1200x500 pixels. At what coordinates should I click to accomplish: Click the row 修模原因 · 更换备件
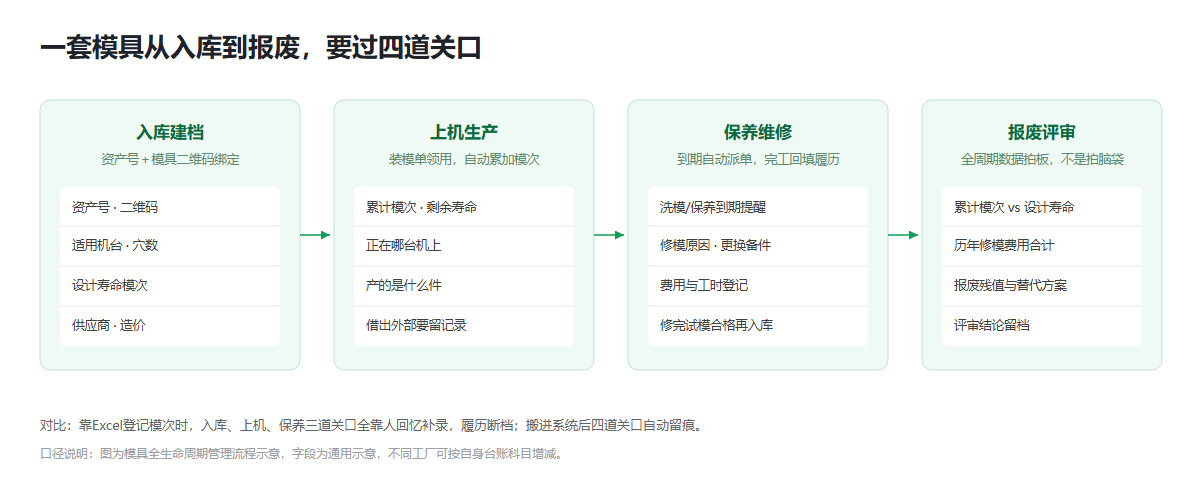click(758, 246)
